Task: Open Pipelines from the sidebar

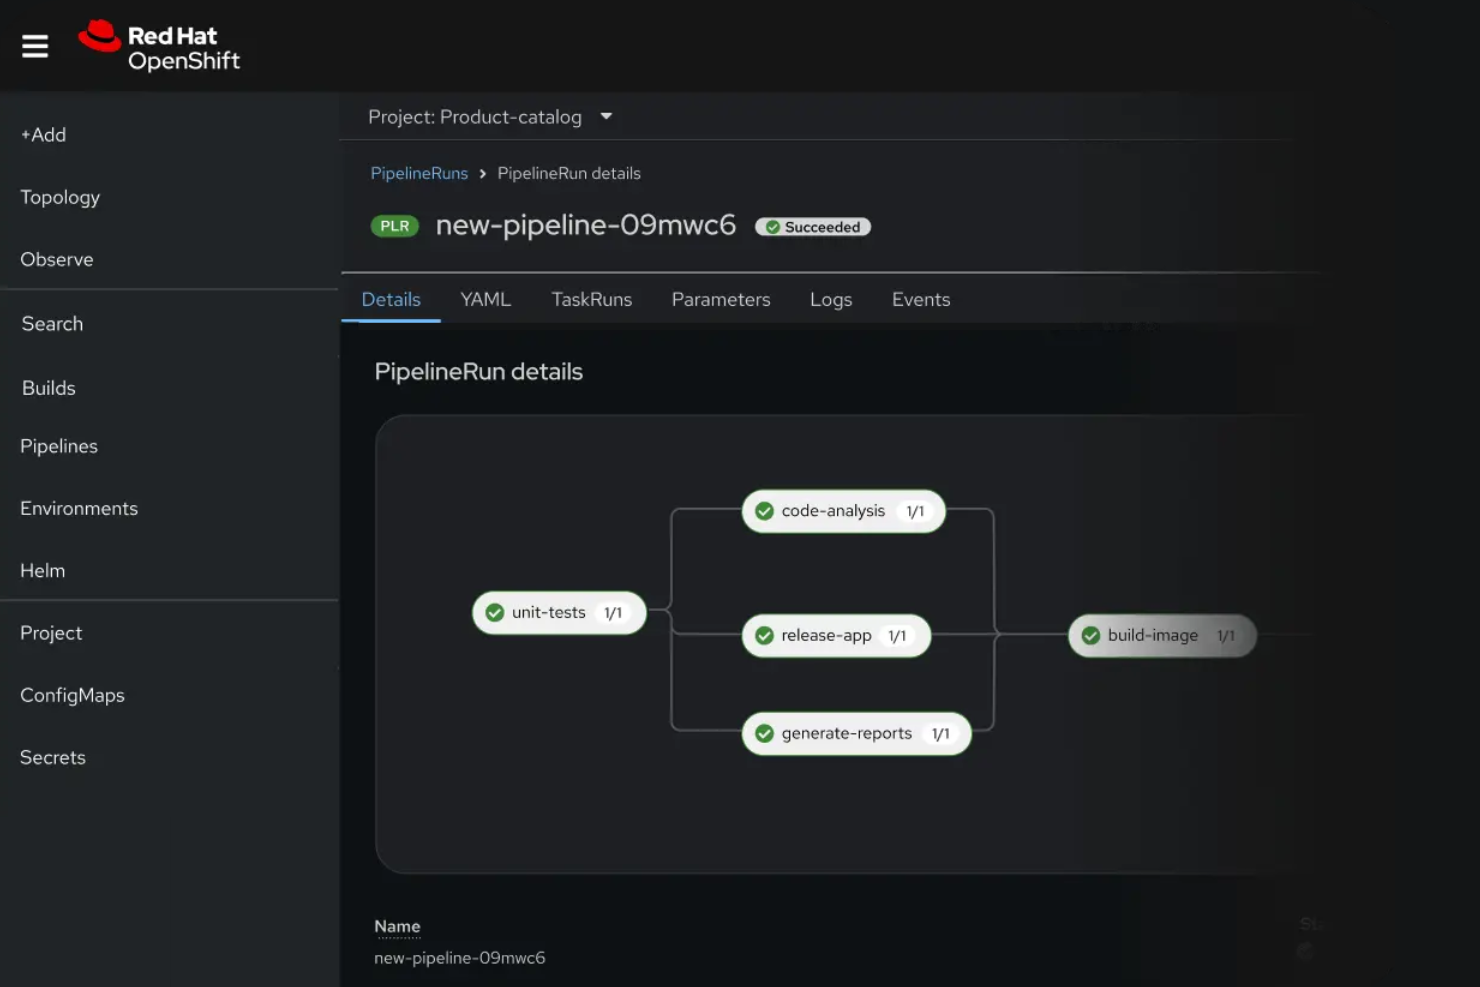Action: click(x=58, y=446)
